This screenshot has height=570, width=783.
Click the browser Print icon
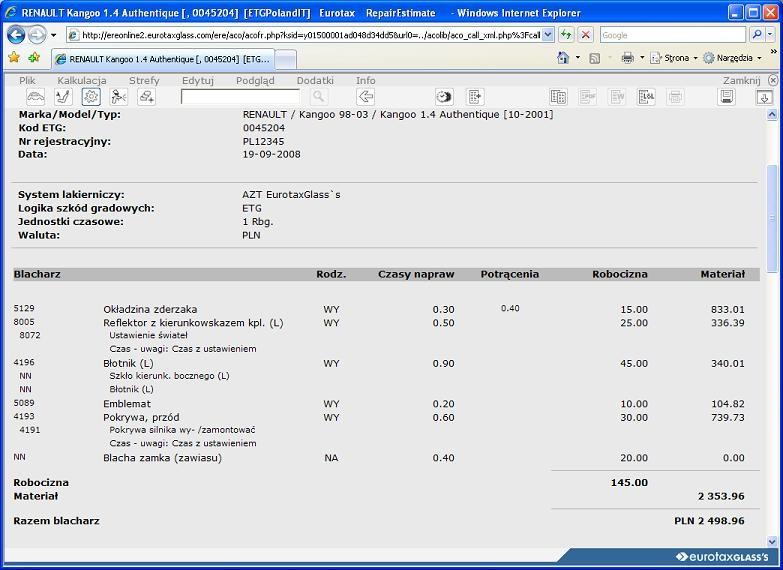click(628, 58)
